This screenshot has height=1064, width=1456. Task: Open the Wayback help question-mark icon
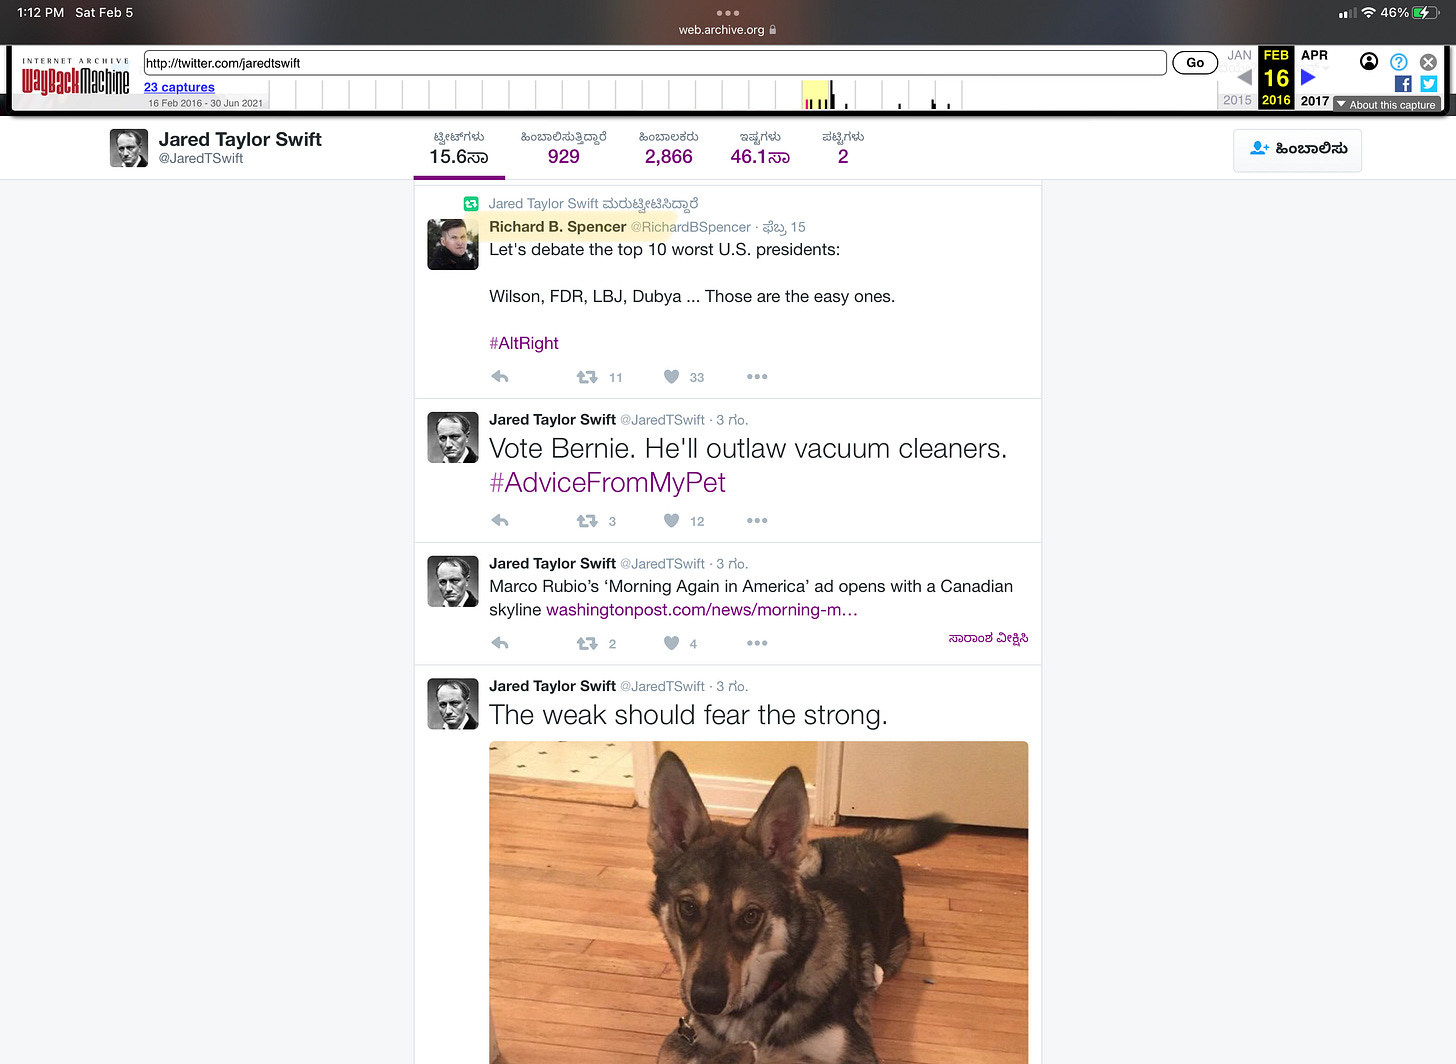1399,62
